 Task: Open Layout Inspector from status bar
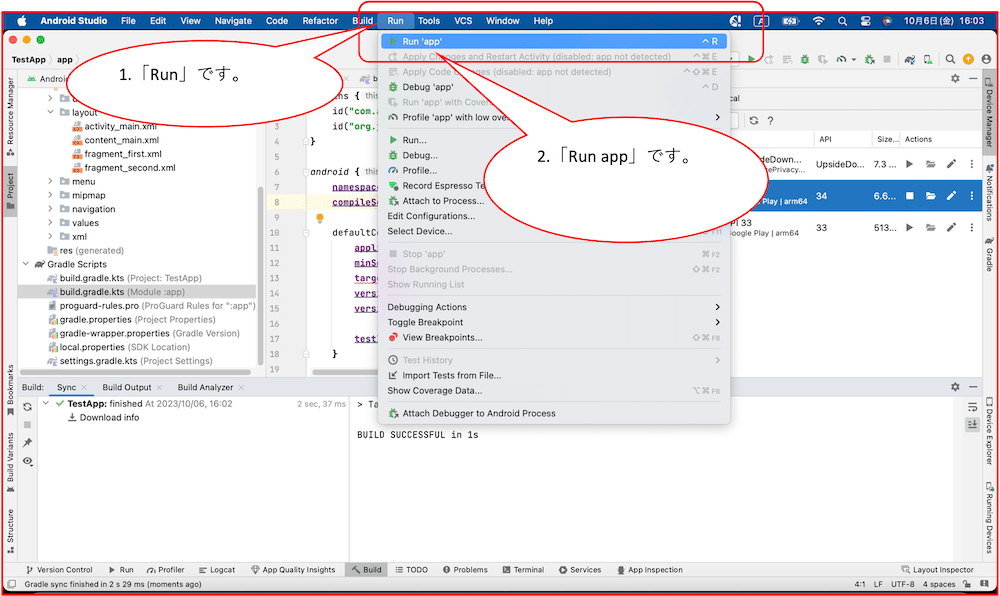point(938,570)
